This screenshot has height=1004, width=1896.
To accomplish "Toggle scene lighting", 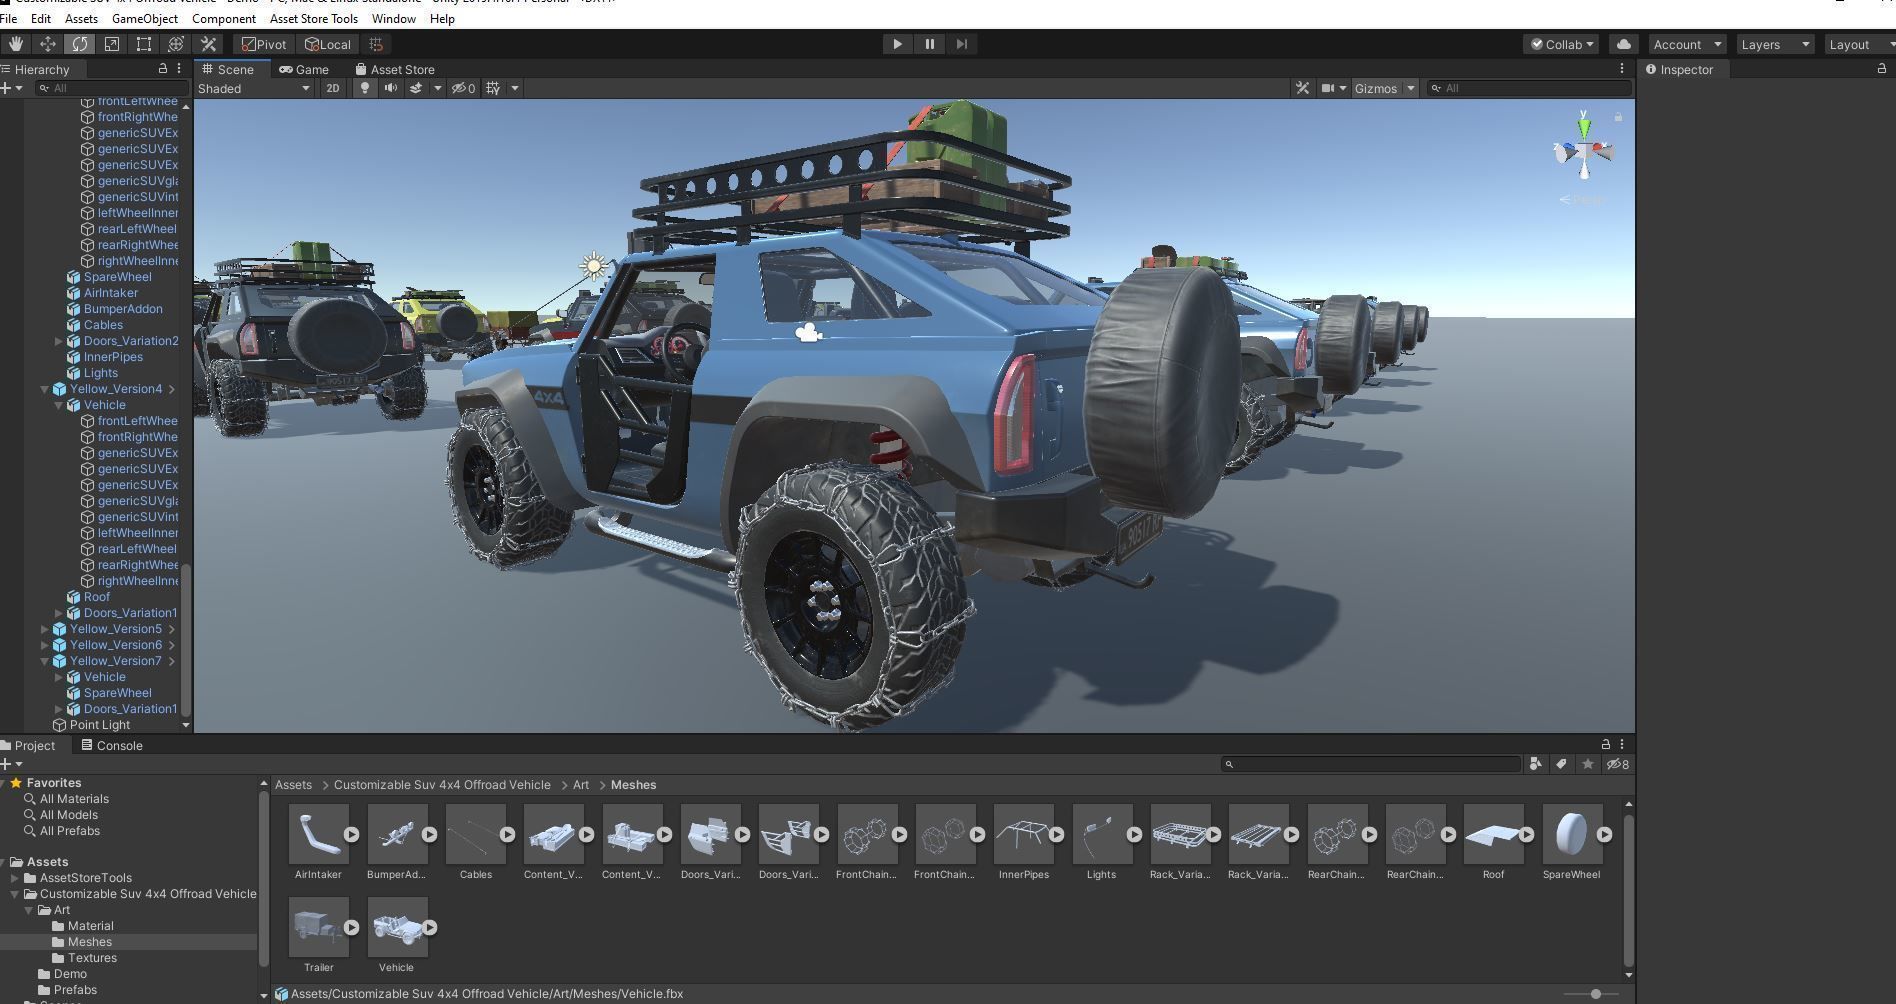I will (365, 88).
